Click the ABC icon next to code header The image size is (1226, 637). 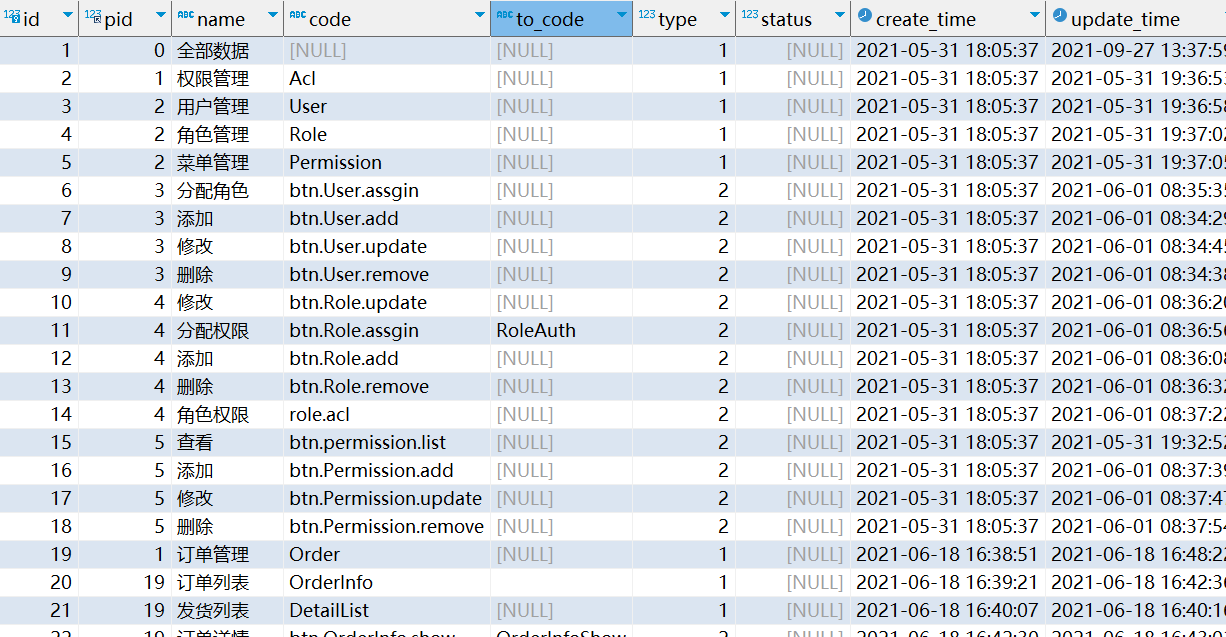coord(297,17)
